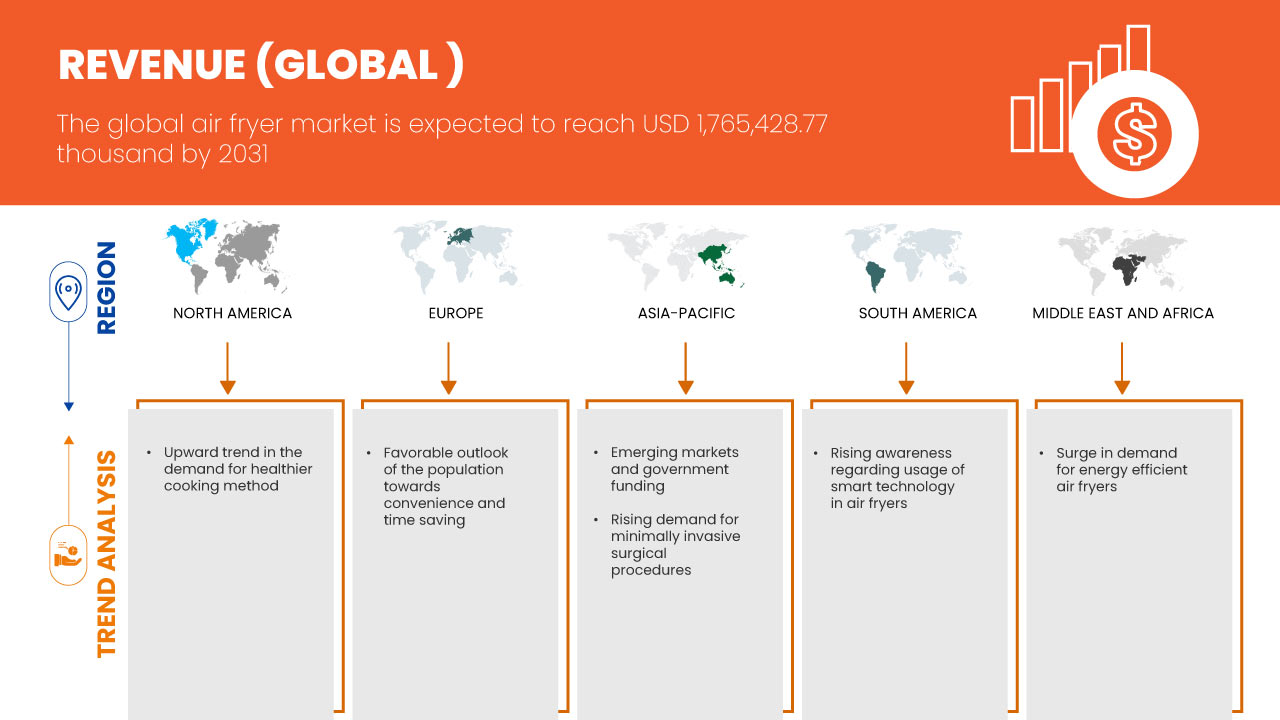Image resolution: width=1280 pixels, height=720 pixels.
Task: Click the hand trend analysis icon
Action: 68,555
